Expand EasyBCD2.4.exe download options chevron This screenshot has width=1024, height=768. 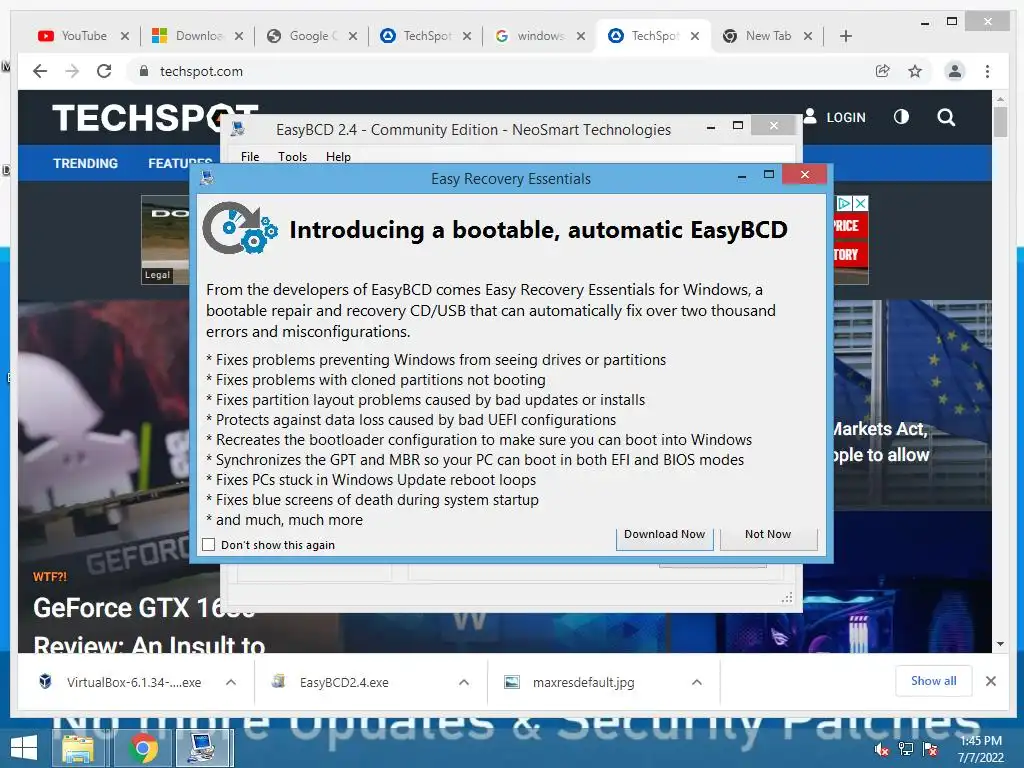click(464, 682)
